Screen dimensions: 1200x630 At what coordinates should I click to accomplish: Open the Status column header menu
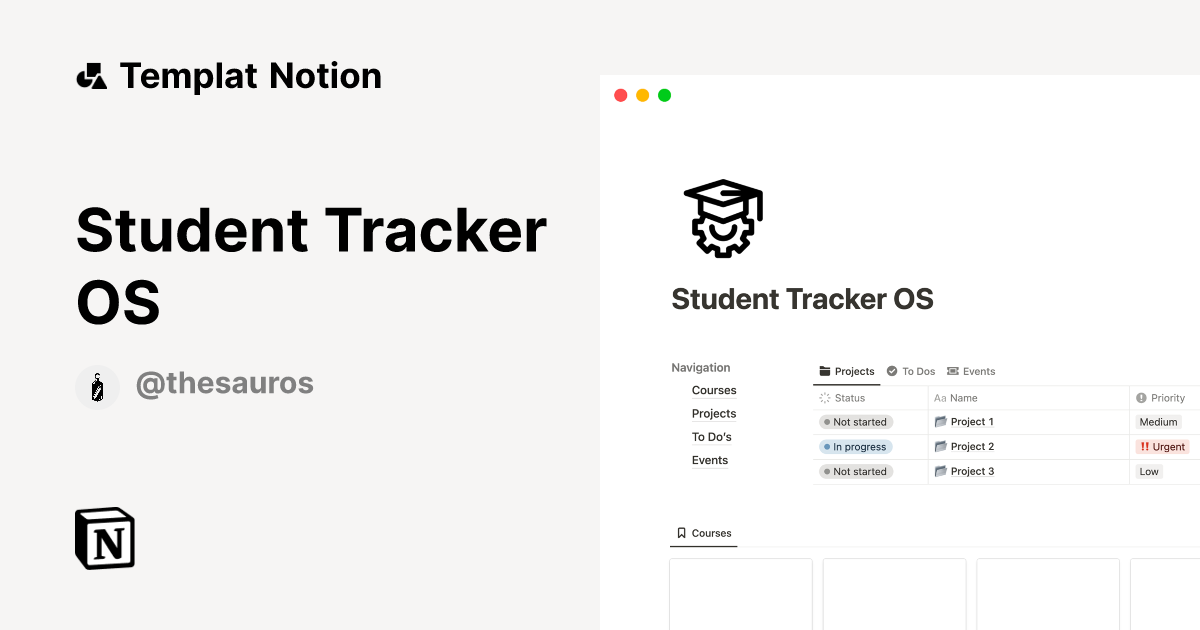pos(848,397)
